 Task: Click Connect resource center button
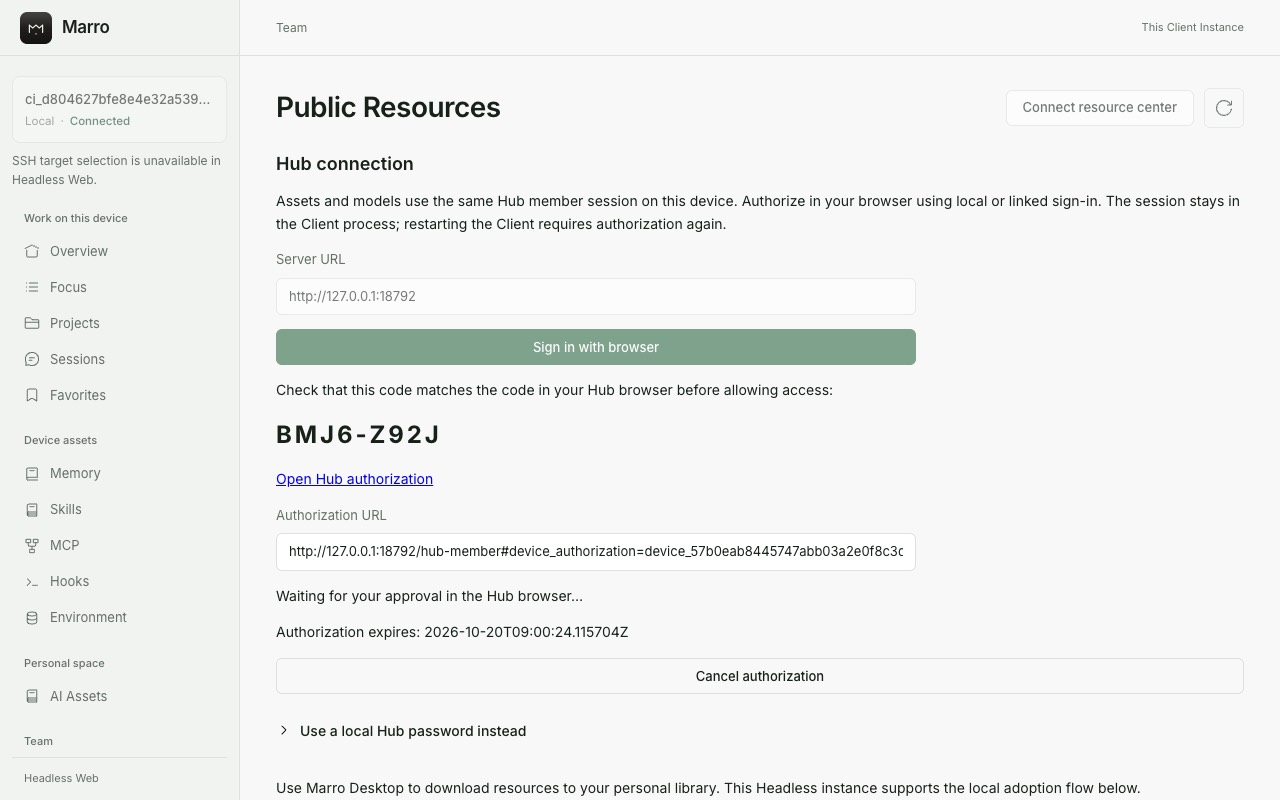(x=1099, y=108)
